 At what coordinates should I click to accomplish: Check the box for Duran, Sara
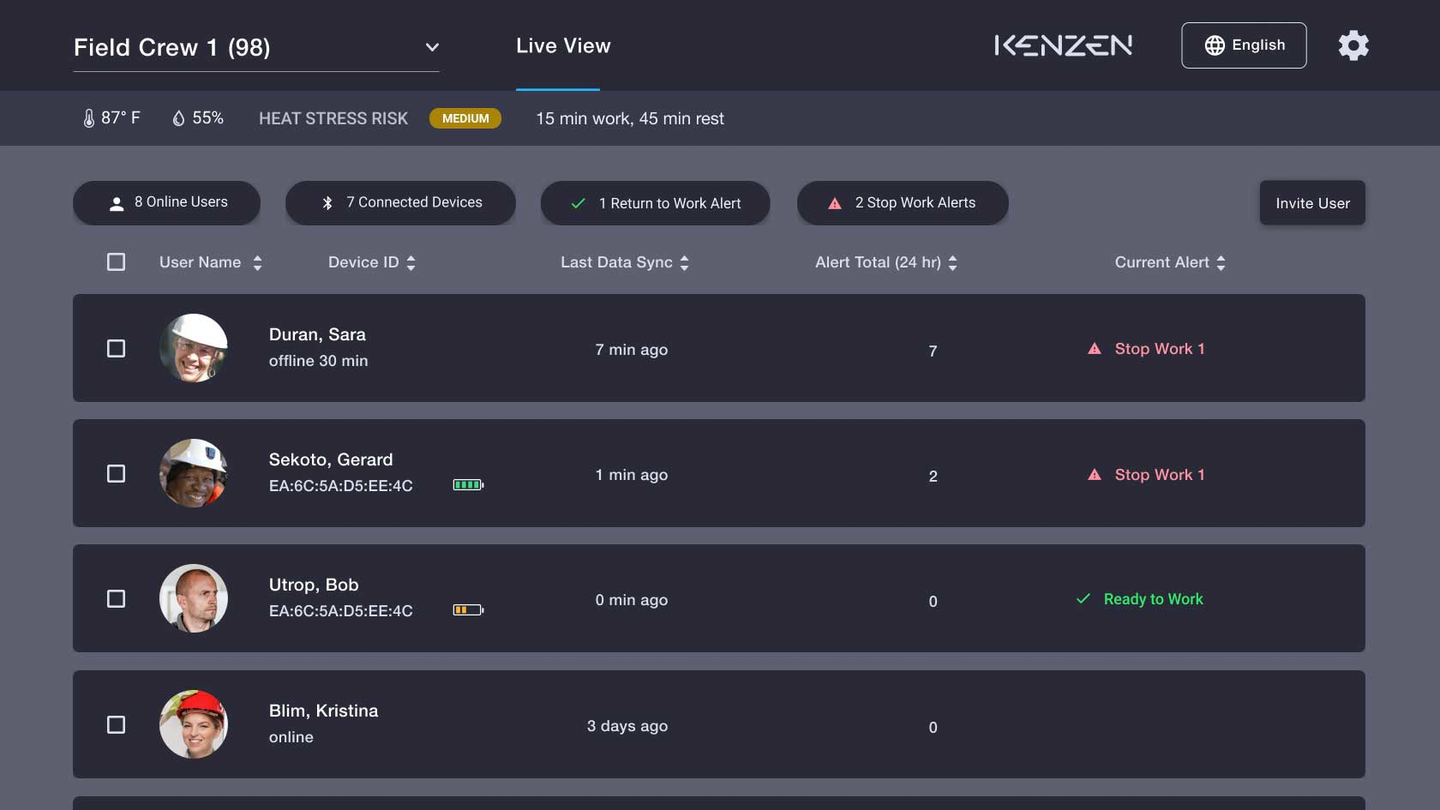[x=116, y=348]
